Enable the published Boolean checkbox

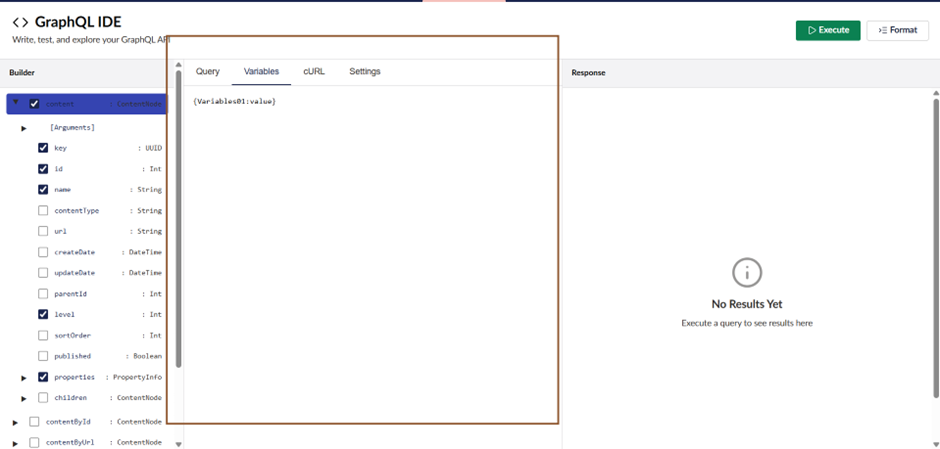click(x=43, y=356)
